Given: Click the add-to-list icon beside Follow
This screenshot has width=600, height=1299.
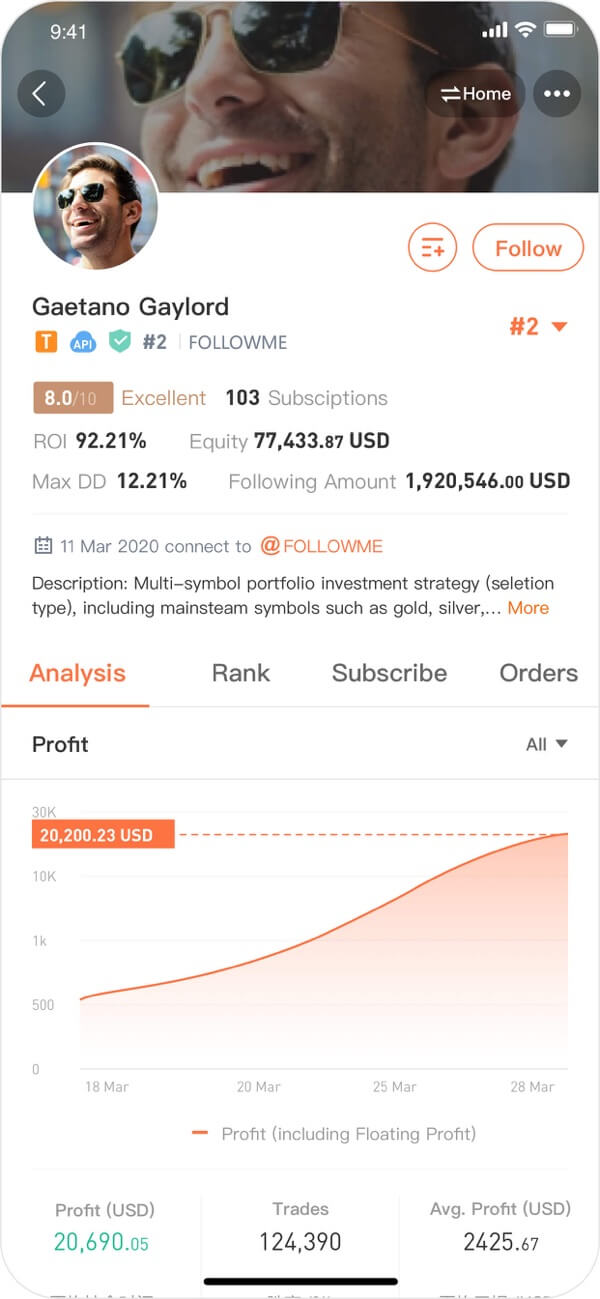Looking at the screenshot, I should click(x=432, y=248).
